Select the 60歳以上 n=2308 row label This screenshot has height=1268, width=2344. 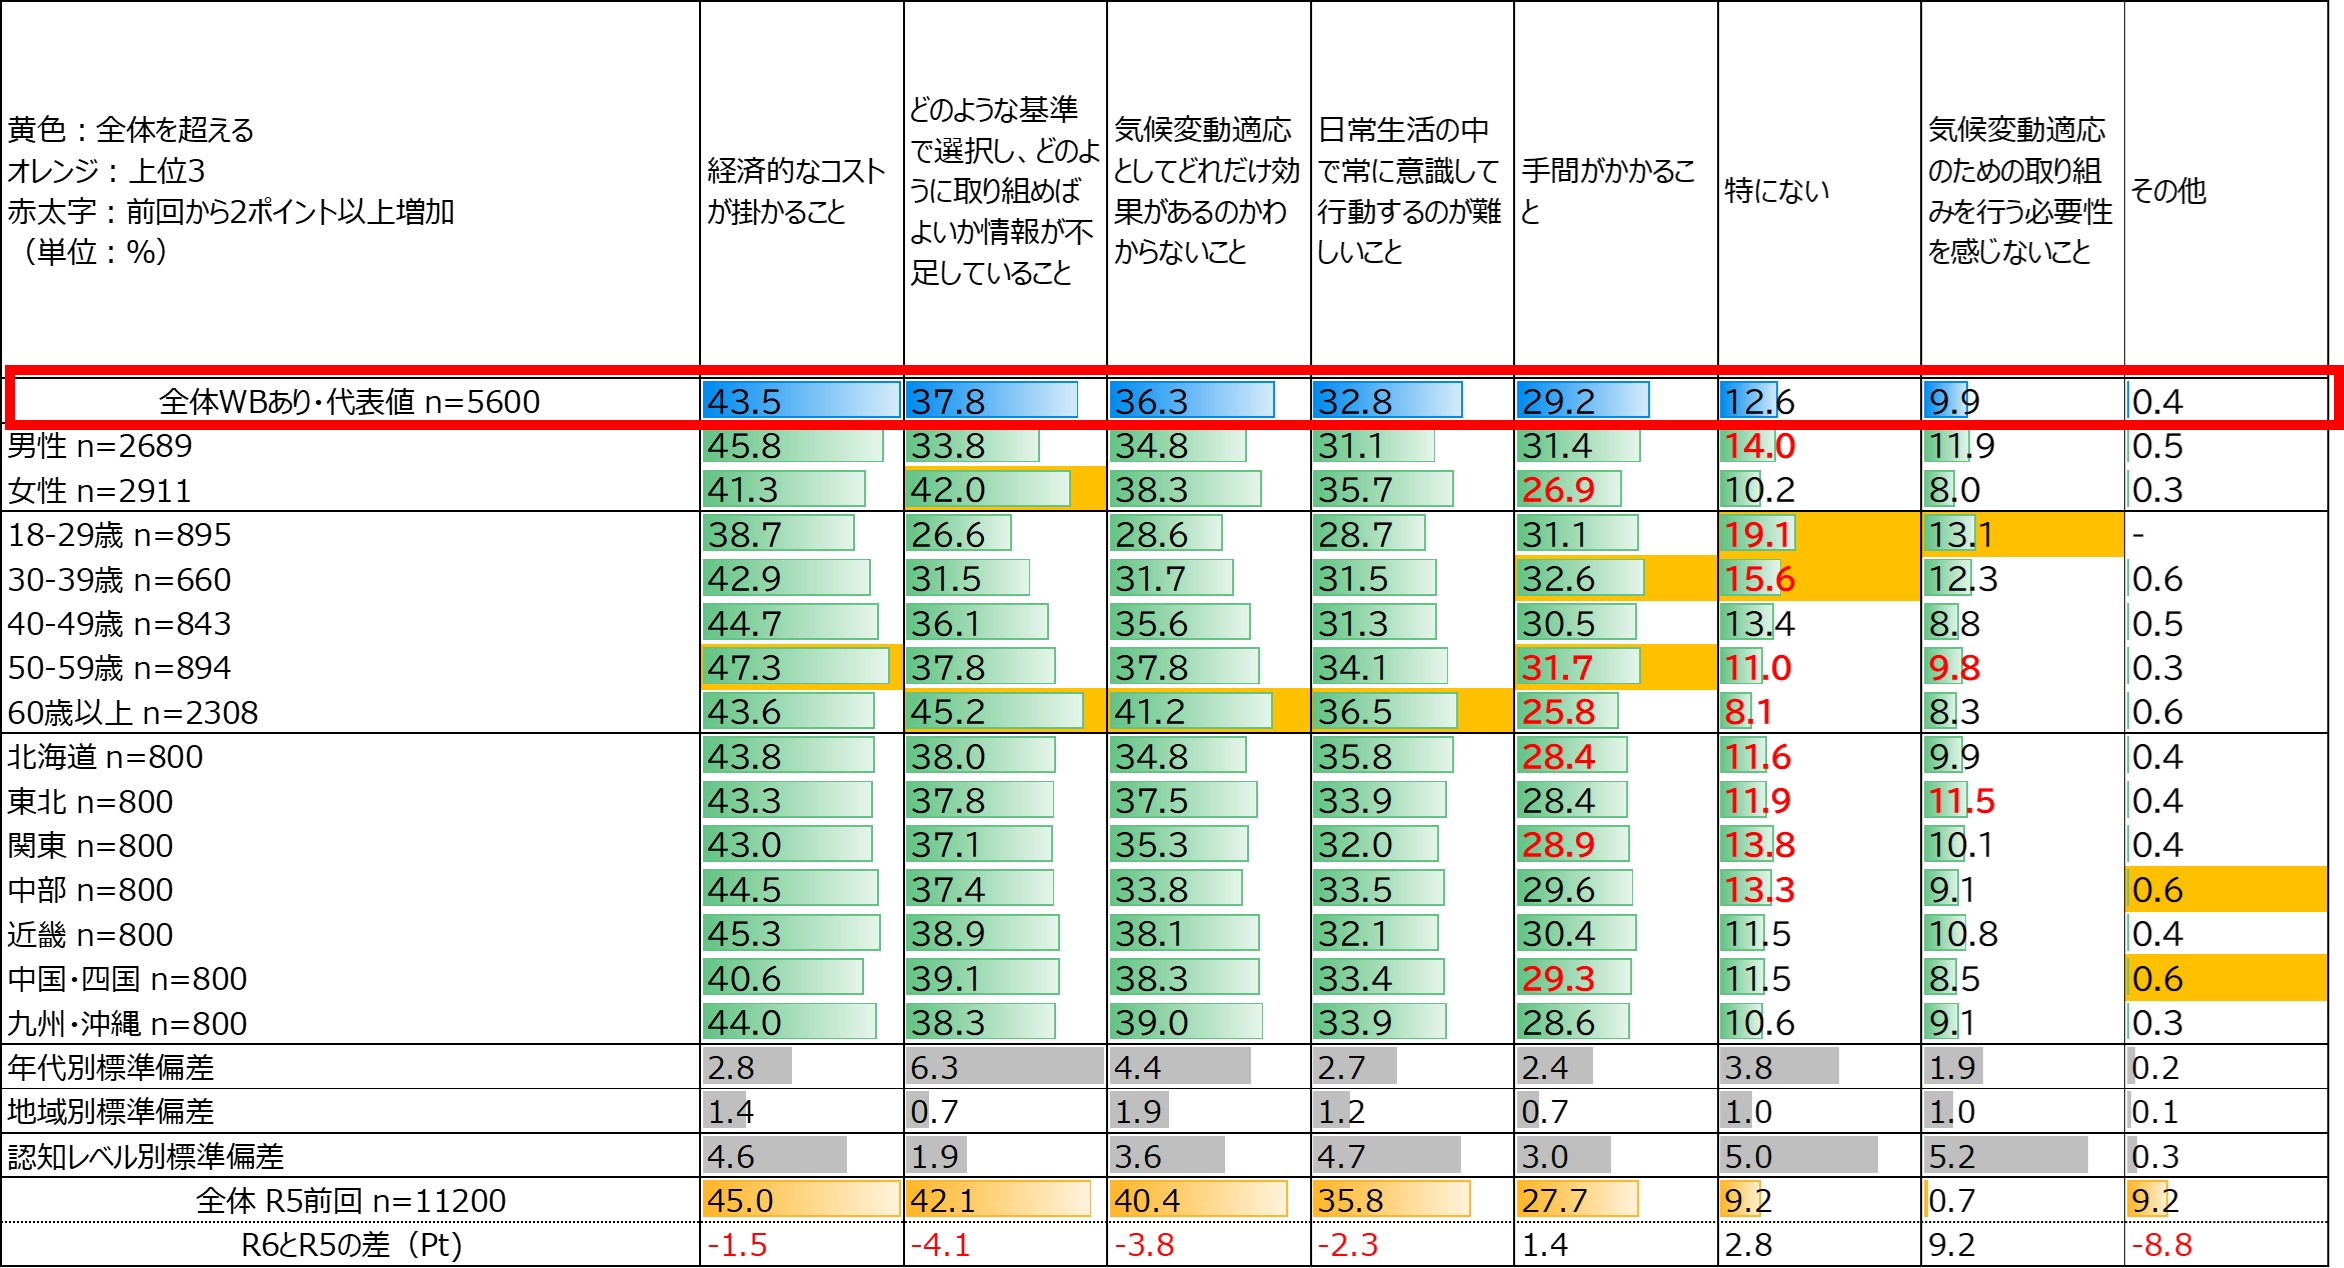[x=133, y=712]
